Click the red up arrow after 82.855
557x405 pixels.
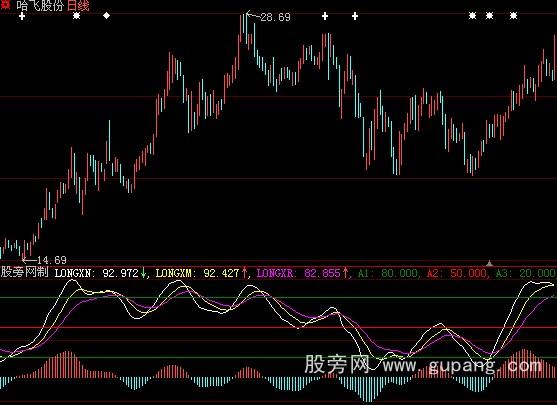point(345,273)
